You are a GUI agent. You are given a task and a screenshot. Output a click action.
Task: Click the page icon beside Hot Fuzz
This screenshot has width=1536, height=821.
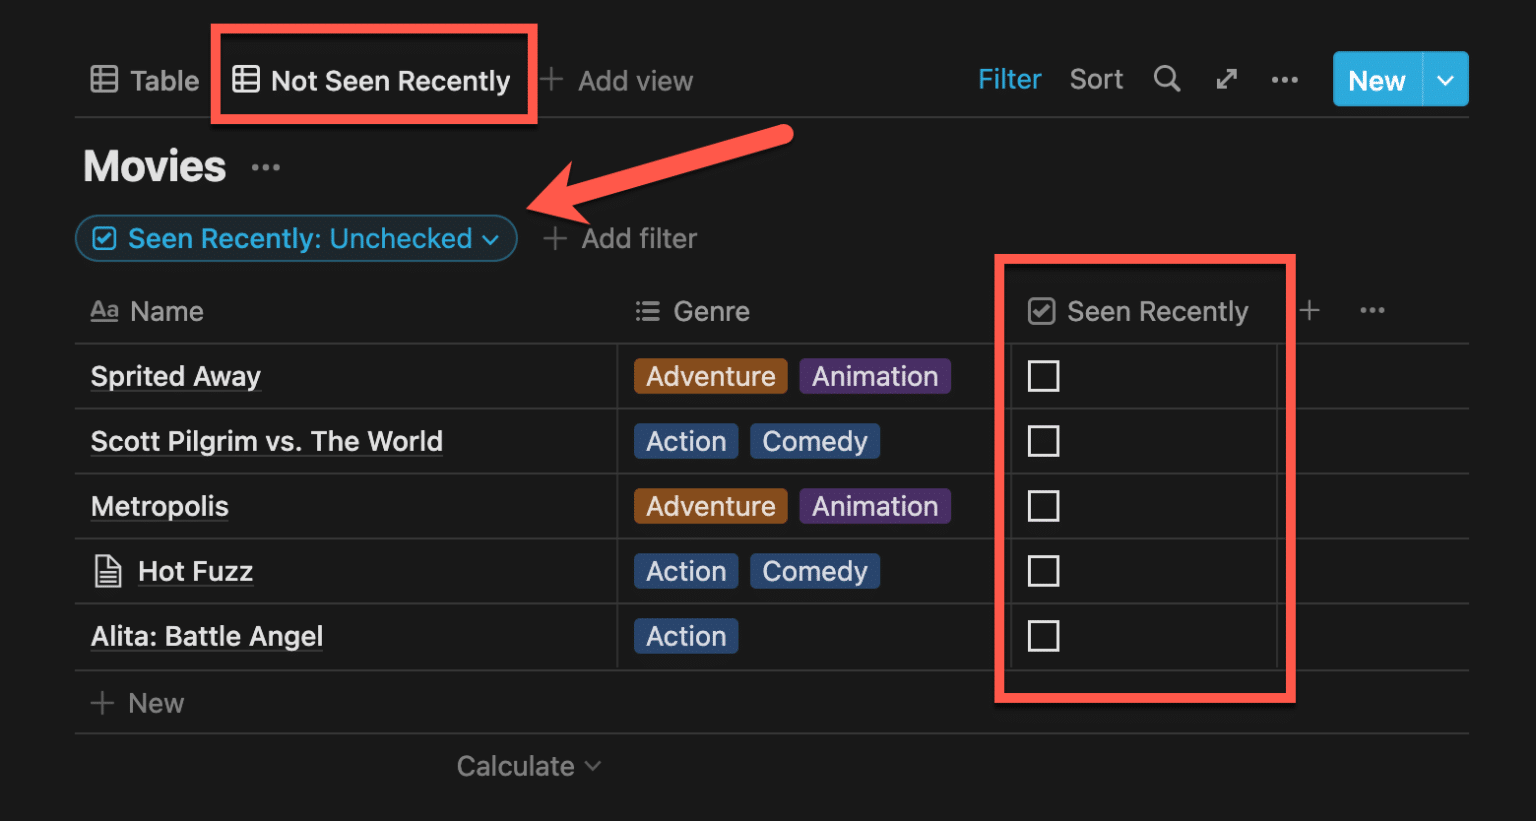pyautogui.click(x=107, y=571)
